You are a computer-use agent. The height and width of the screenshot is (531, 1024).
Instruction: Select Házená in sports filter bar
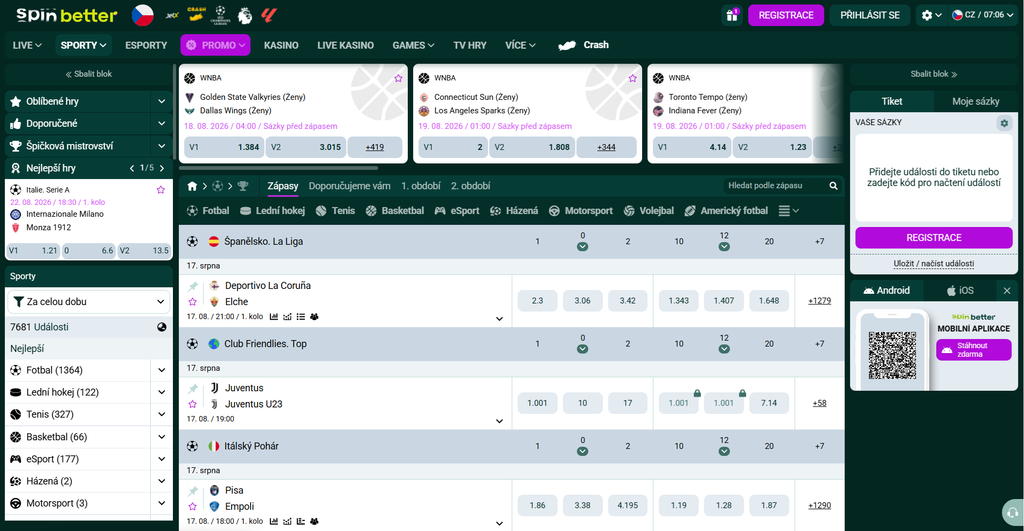pos(514,211)
